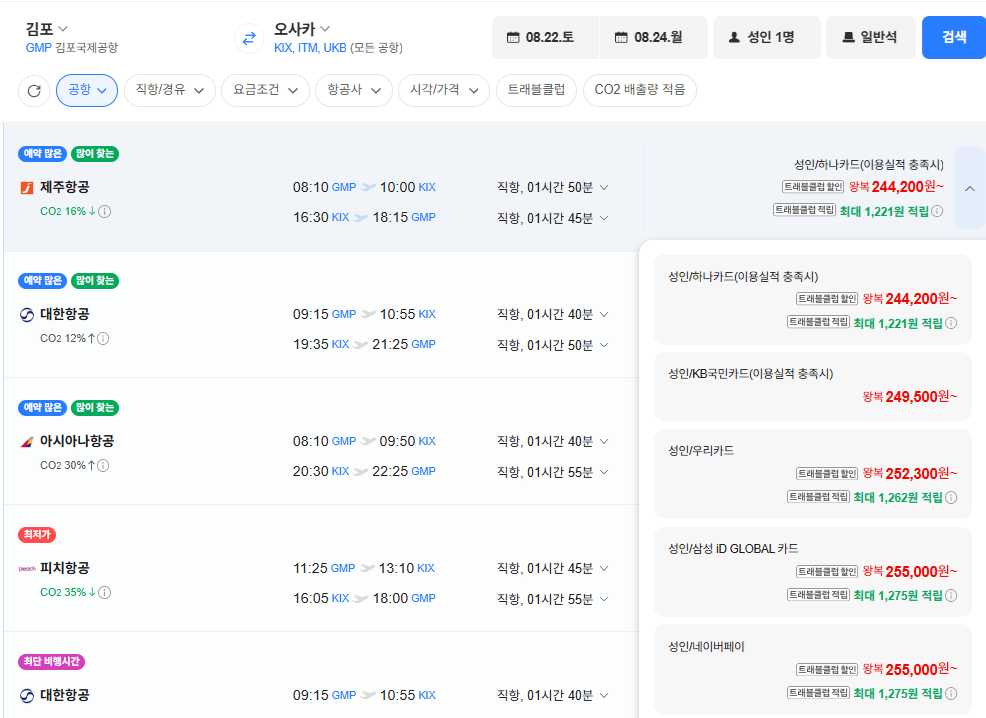Select 성인/하나카드 fare card in panel
The height and width of the screenshot is (718, 986).
tap(813, 299)
